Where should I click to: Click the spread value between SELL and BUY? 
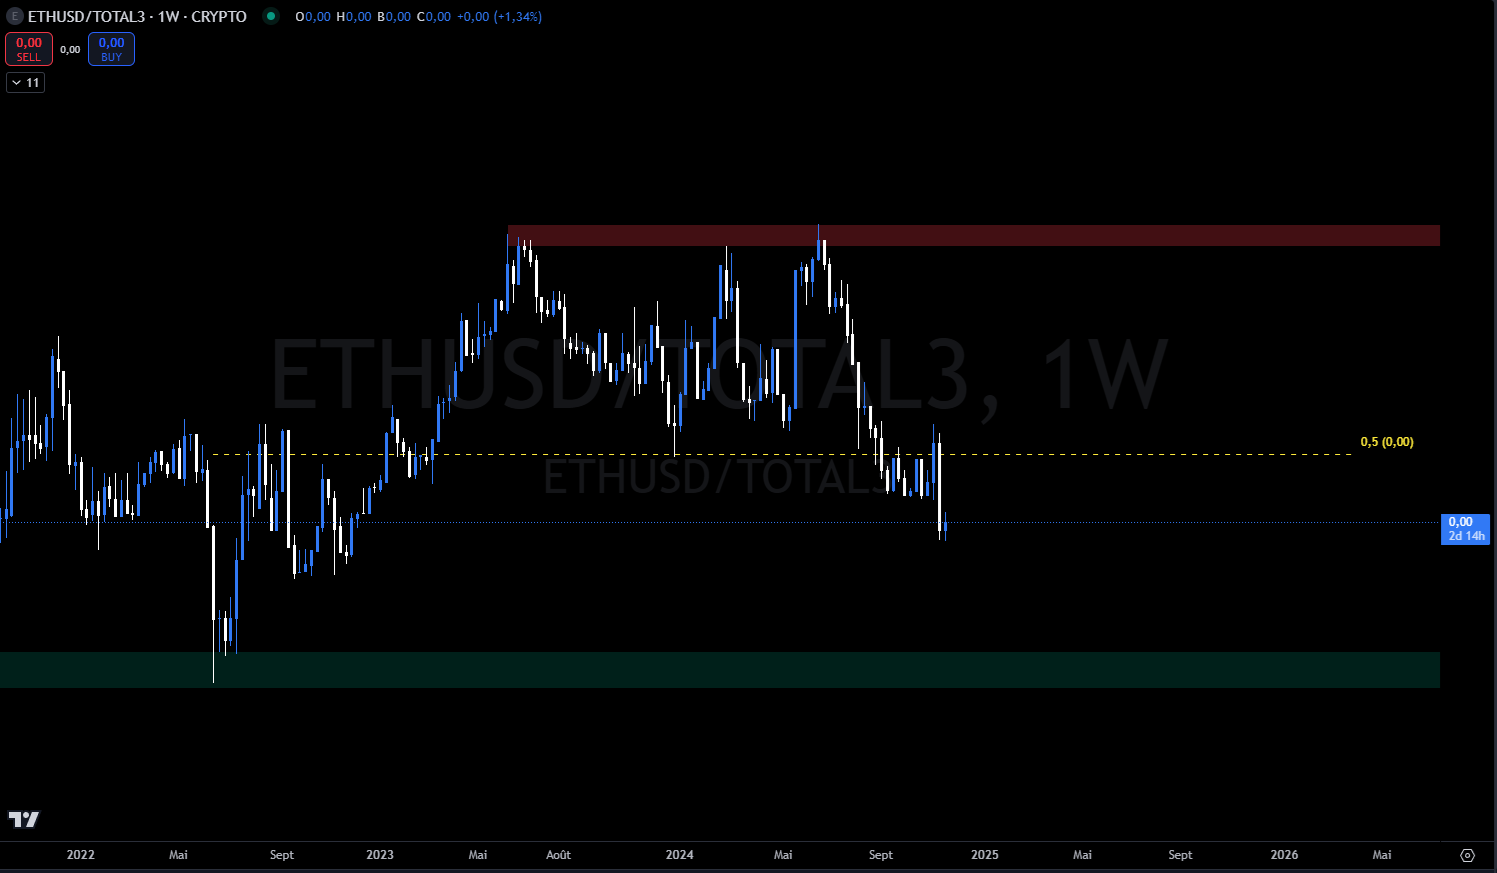70,50
